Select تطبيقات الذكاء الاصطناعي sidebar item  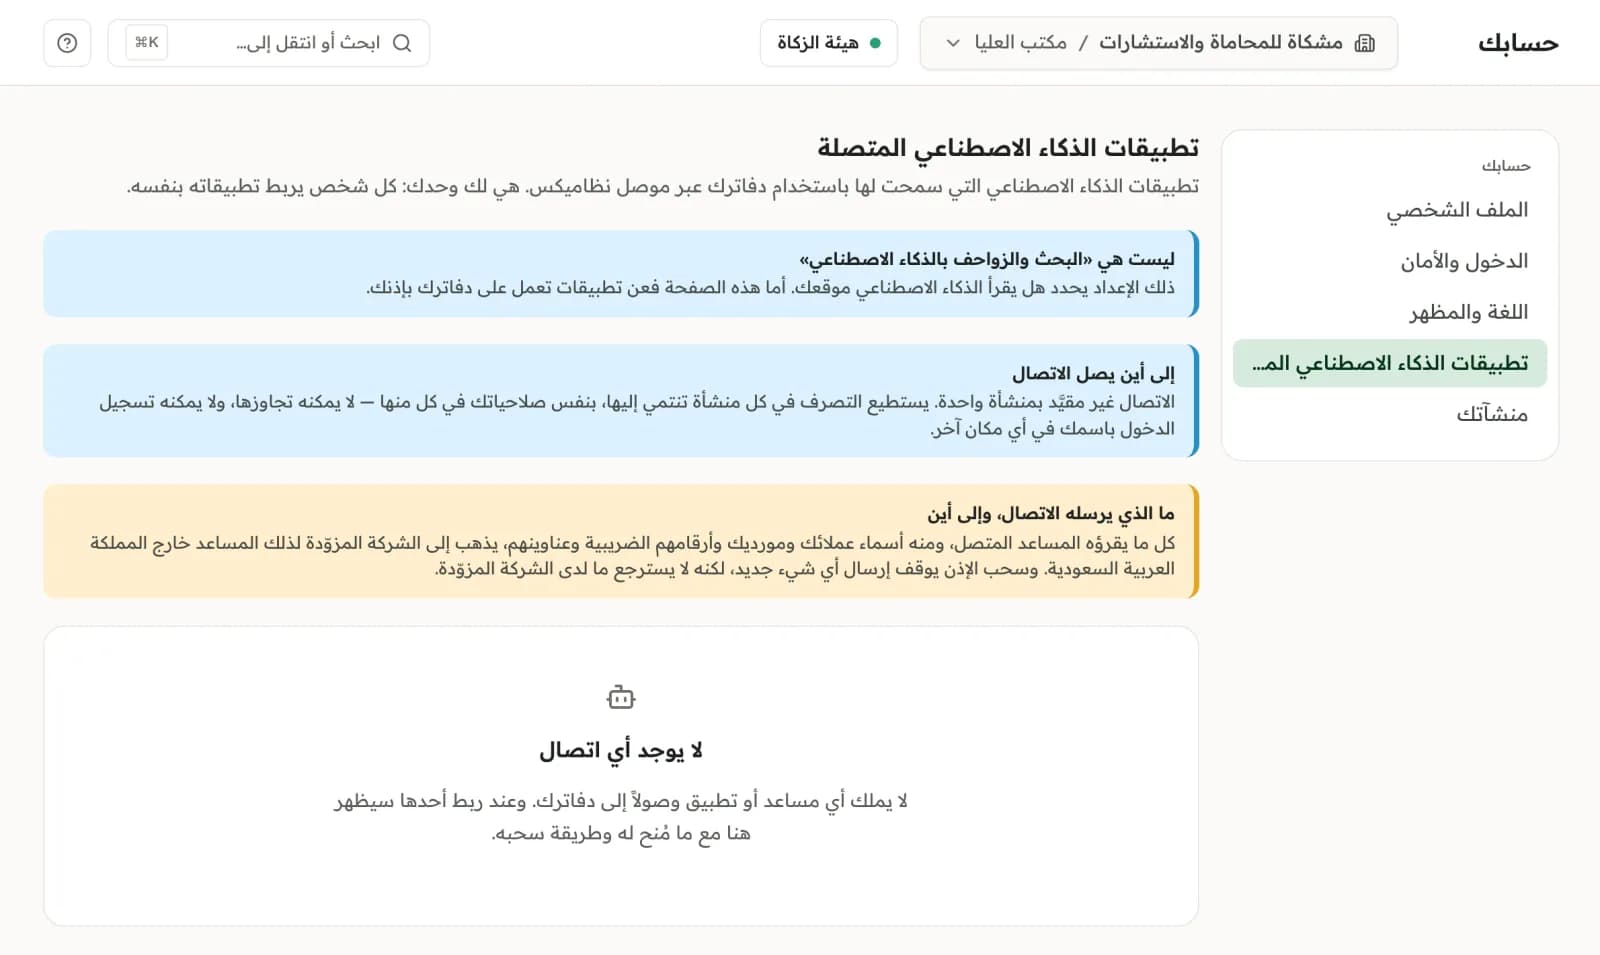click(1390, 363)
